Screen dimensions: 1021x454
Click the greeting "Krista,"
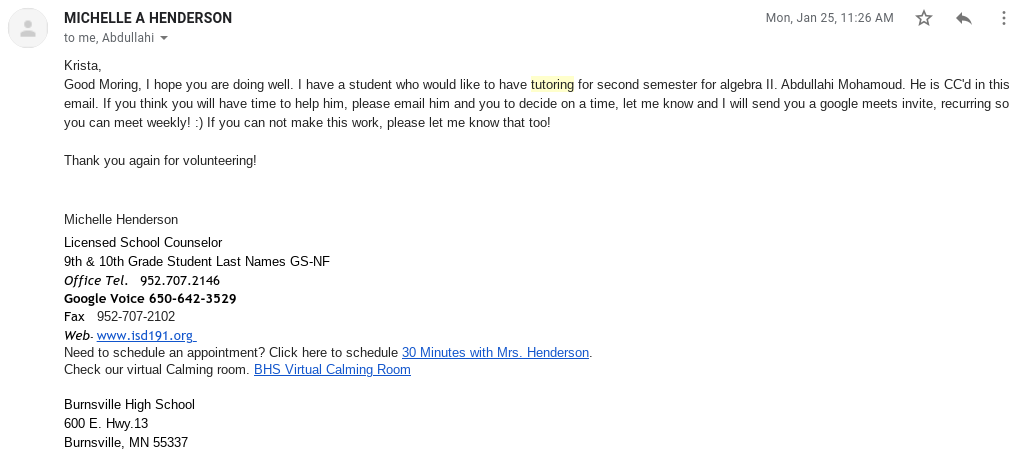83,66
